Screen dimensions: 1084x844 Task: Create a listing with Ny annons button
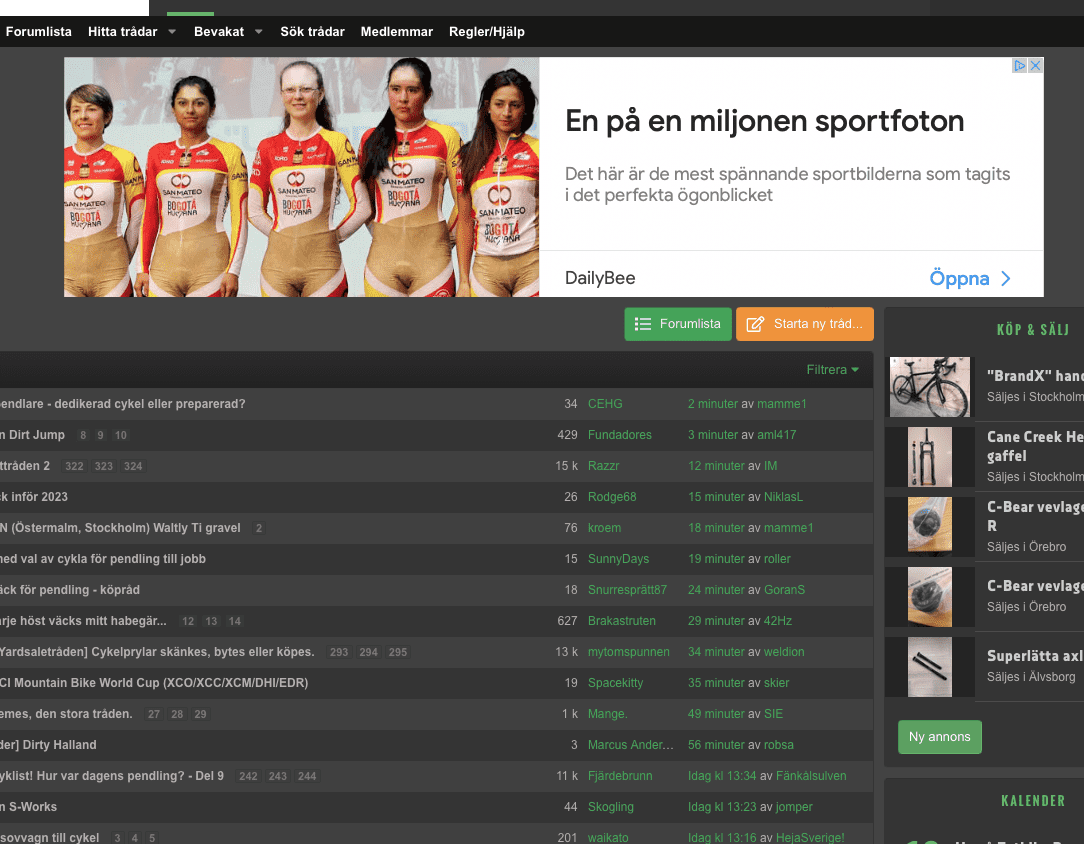tap(939, 737)
